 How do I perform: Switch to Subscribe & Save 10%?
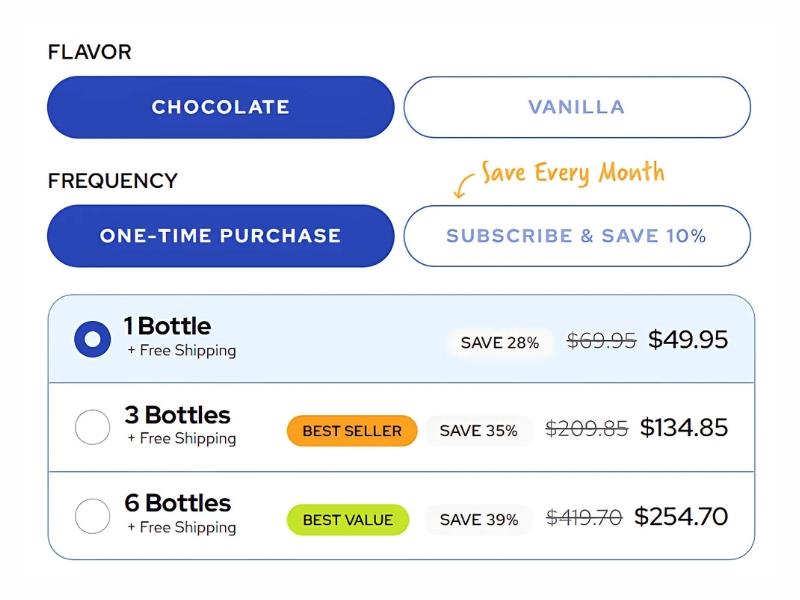tap(576, 236)
